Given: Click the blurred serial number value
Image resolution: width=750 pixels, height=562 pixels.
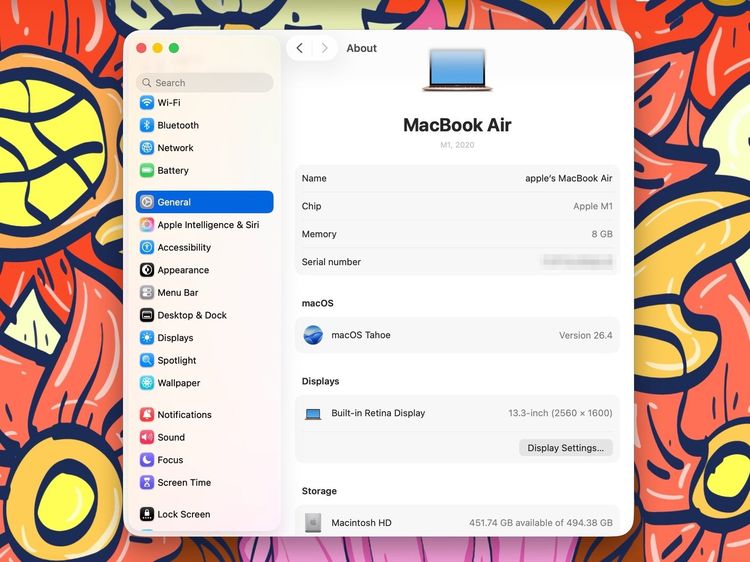Looking at the screenshot, I should 578,261.
